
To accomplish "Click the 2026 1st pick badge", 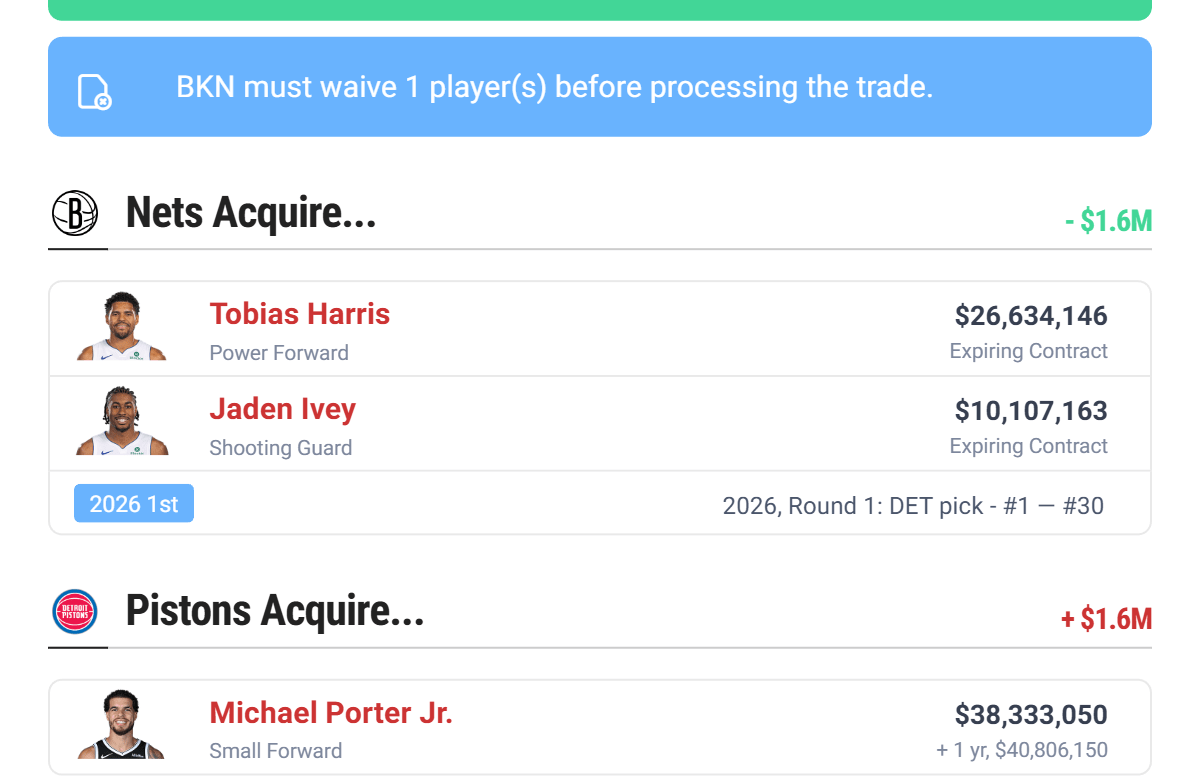I will click(134, 504).
